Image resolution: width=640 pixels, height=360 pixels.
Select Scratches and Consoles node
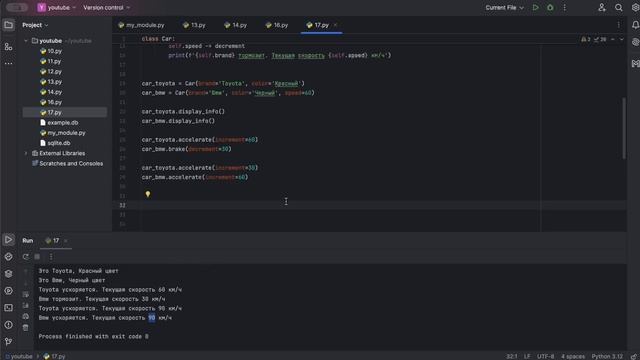click(x=67, y=164)
